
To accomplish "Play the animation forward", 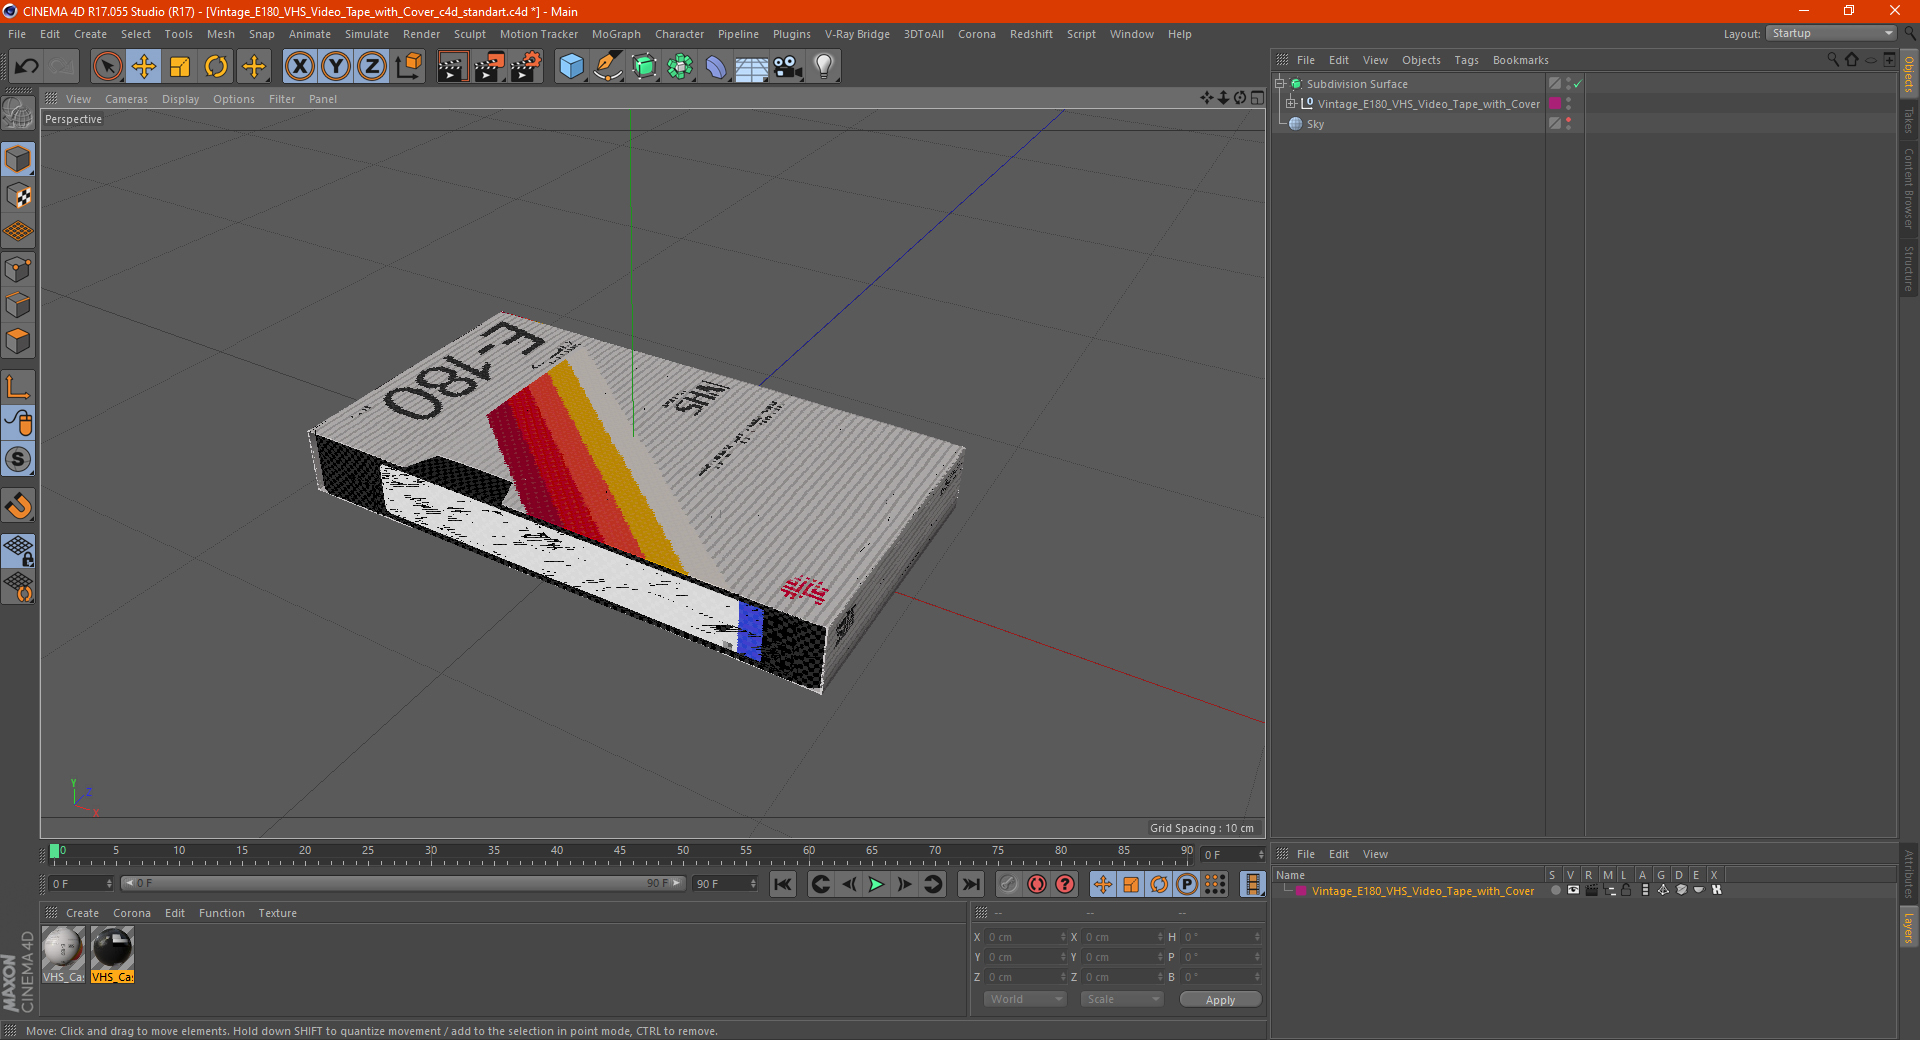I will [x=876, y=884].
